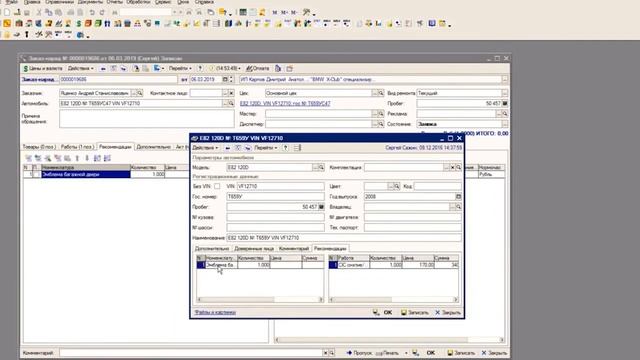Open the magnifier next to Автомобиль field in order

point(231,104)
